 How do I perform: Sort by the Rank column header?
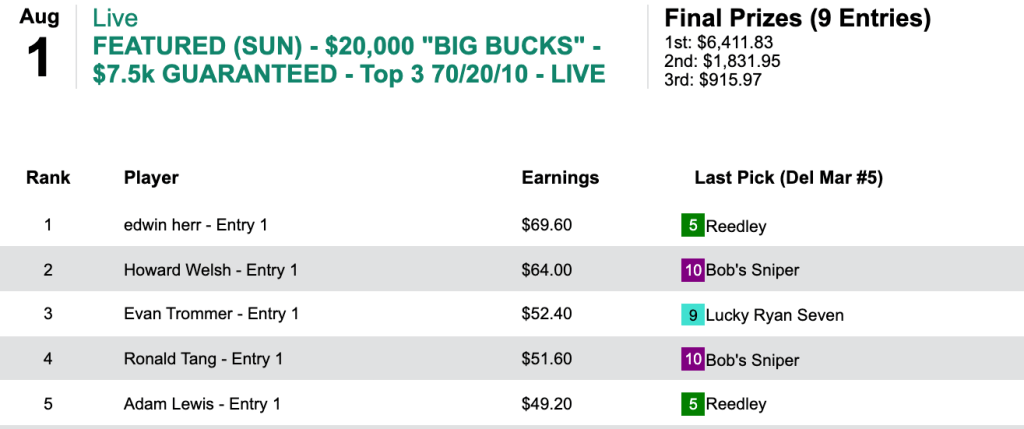[x=48, y=178]
